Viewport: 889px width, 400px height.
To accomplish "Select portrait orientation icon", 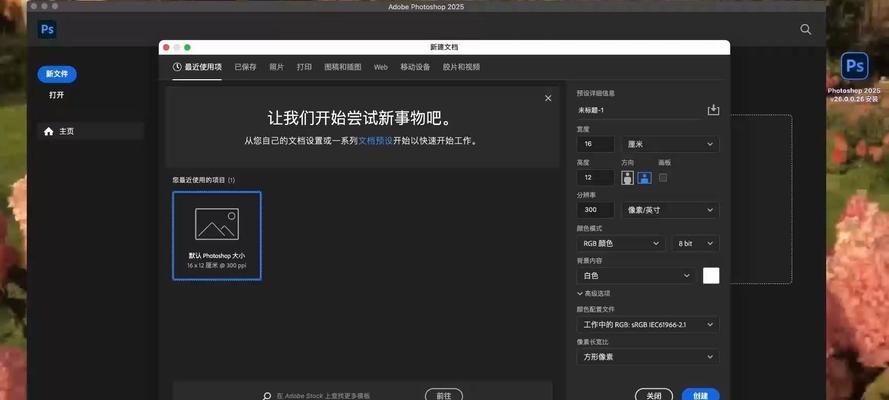I will click(627, 178).
